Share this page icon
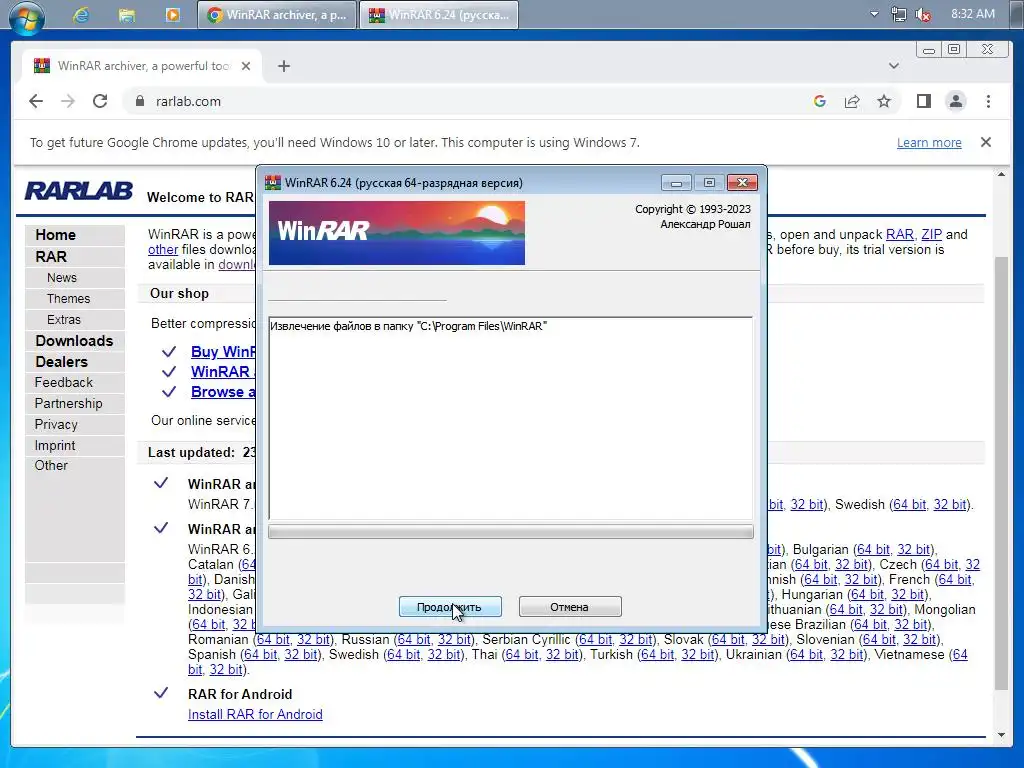Screen dimensions: 1024x768 coord(852,101)
